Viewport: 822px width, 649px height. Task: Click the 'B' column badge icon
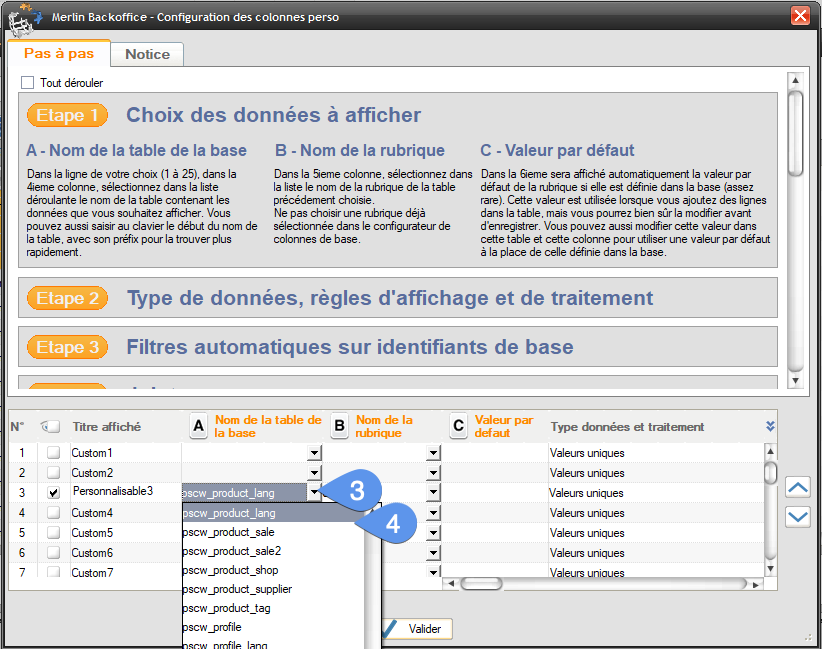tap(339, 427)
